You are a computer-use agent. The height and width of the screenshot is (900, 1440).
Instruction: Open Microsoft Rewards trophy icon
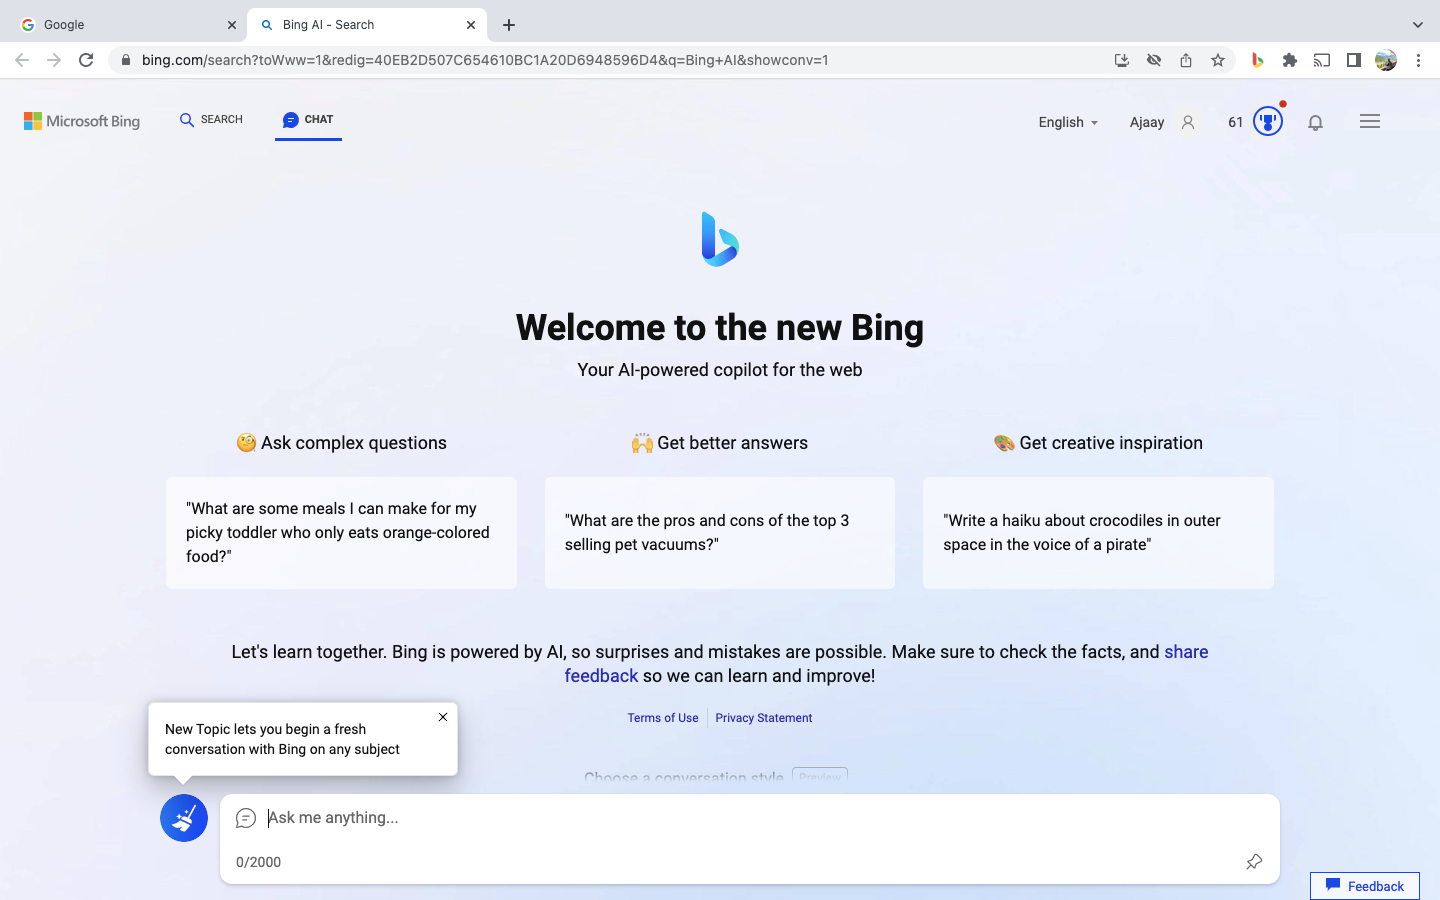[1268, 121]
